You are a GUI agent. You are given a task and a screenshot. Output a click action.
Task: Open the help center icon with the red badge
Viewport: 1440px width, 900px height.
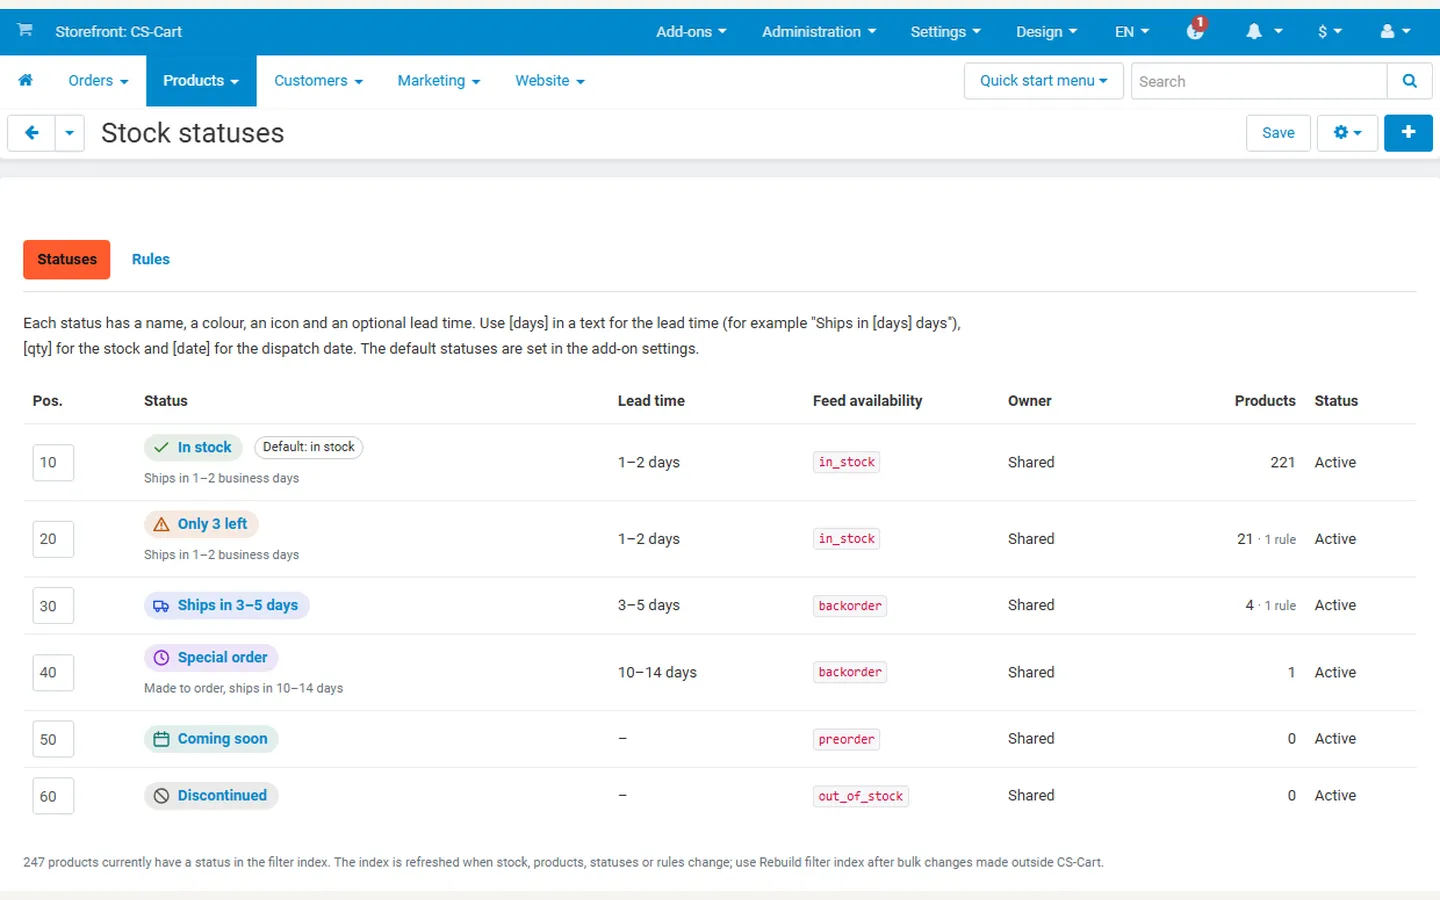point(1195,30)
